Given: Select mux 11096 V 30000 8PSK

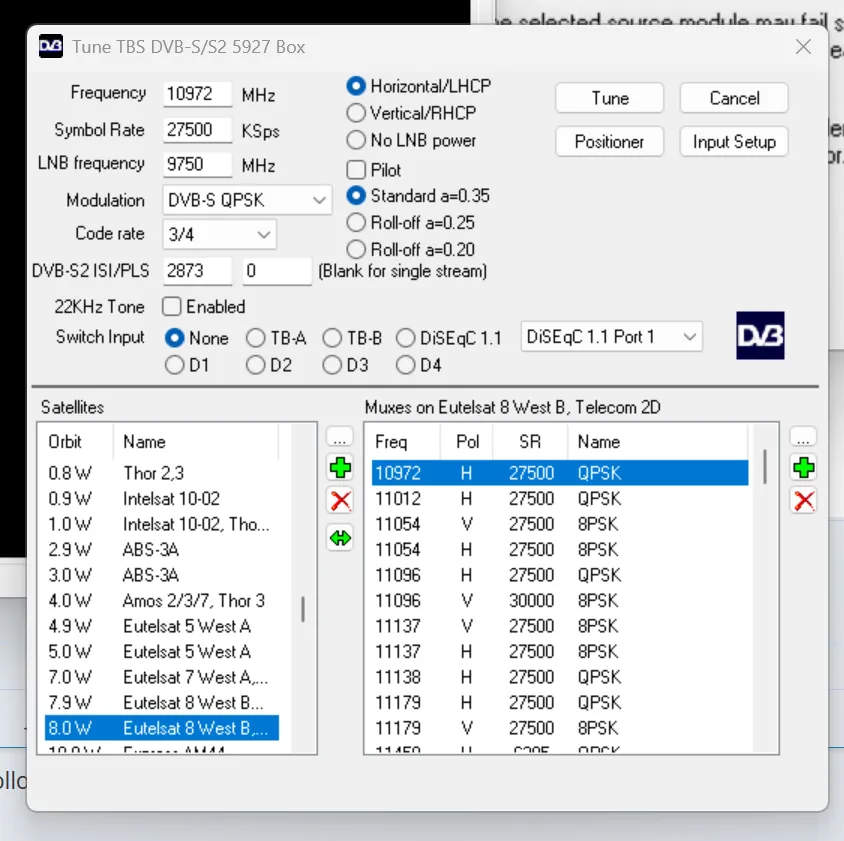Looking at the screenshot, I should [560, 600].
